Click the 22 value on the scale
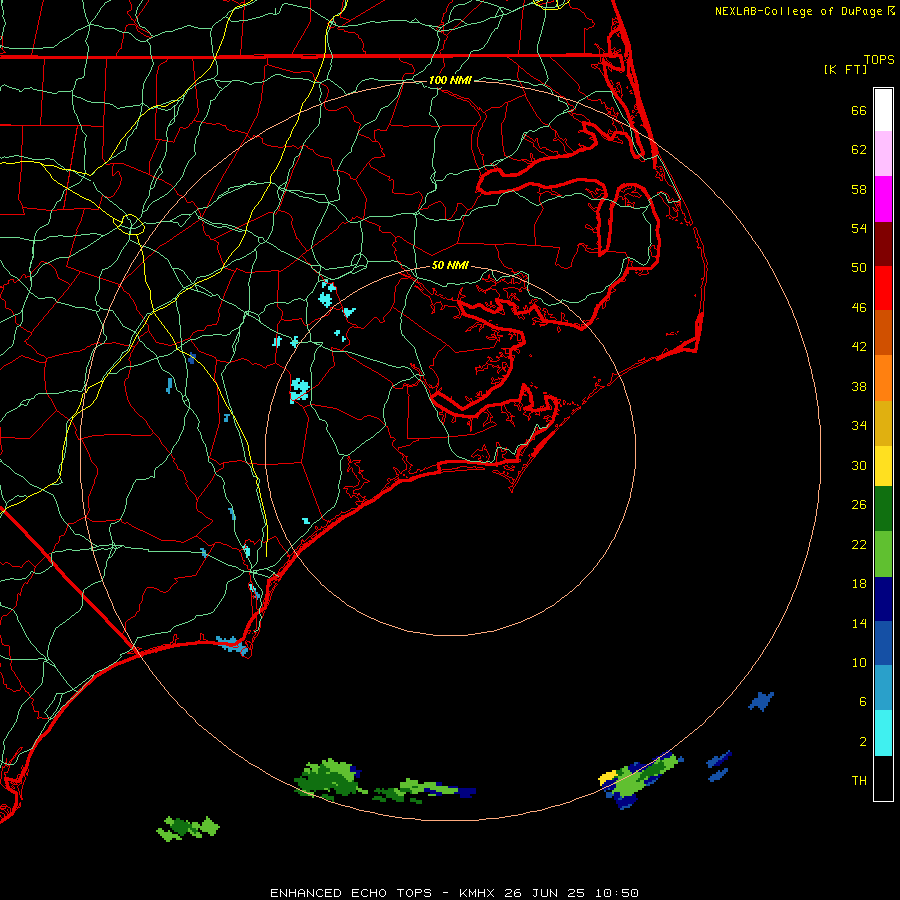The image size is (900, 900). point(859,544)
